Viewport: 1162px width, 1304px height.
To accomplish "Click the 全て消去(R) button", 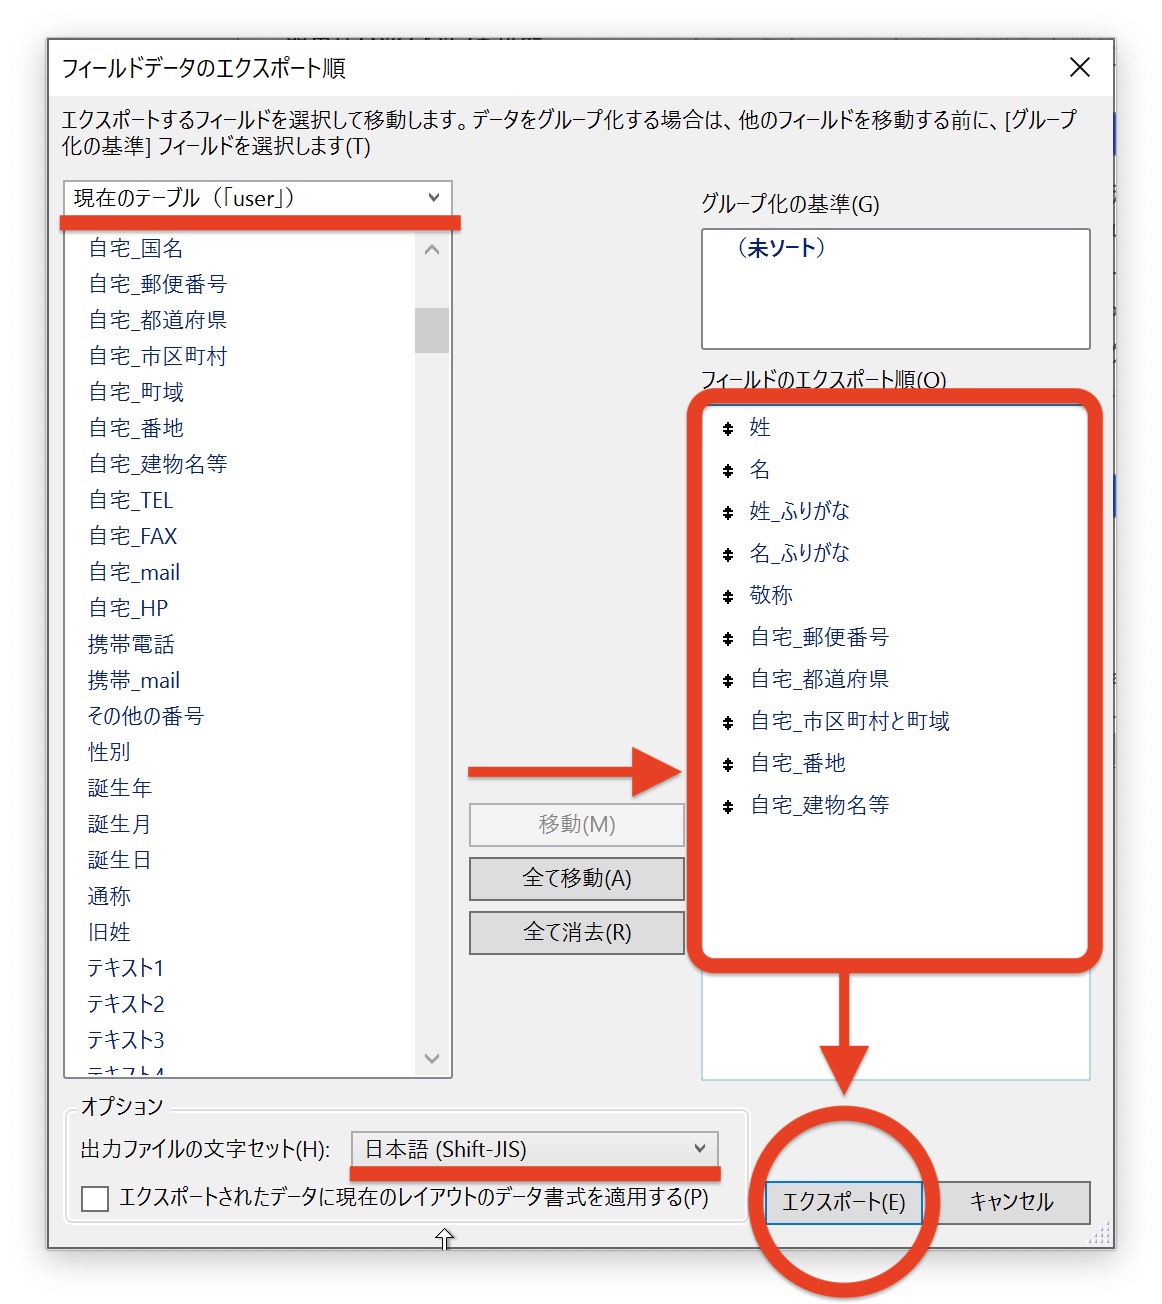I will click(577, 933).
